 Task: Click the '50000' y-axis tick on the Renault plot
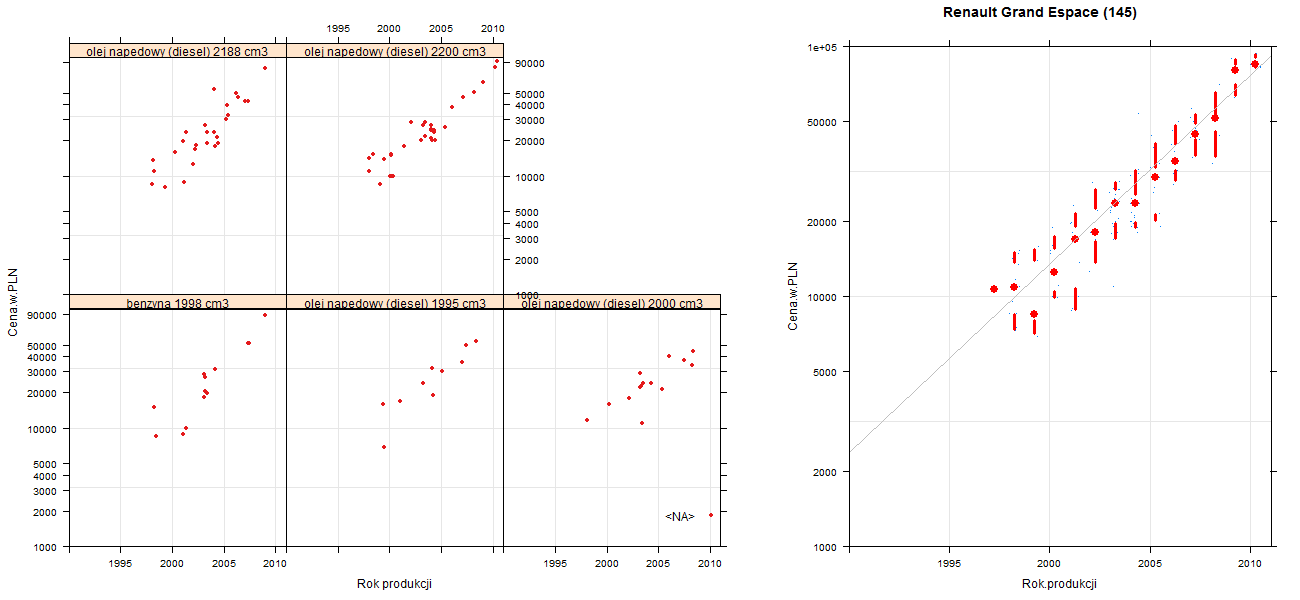tap(824, 122)
